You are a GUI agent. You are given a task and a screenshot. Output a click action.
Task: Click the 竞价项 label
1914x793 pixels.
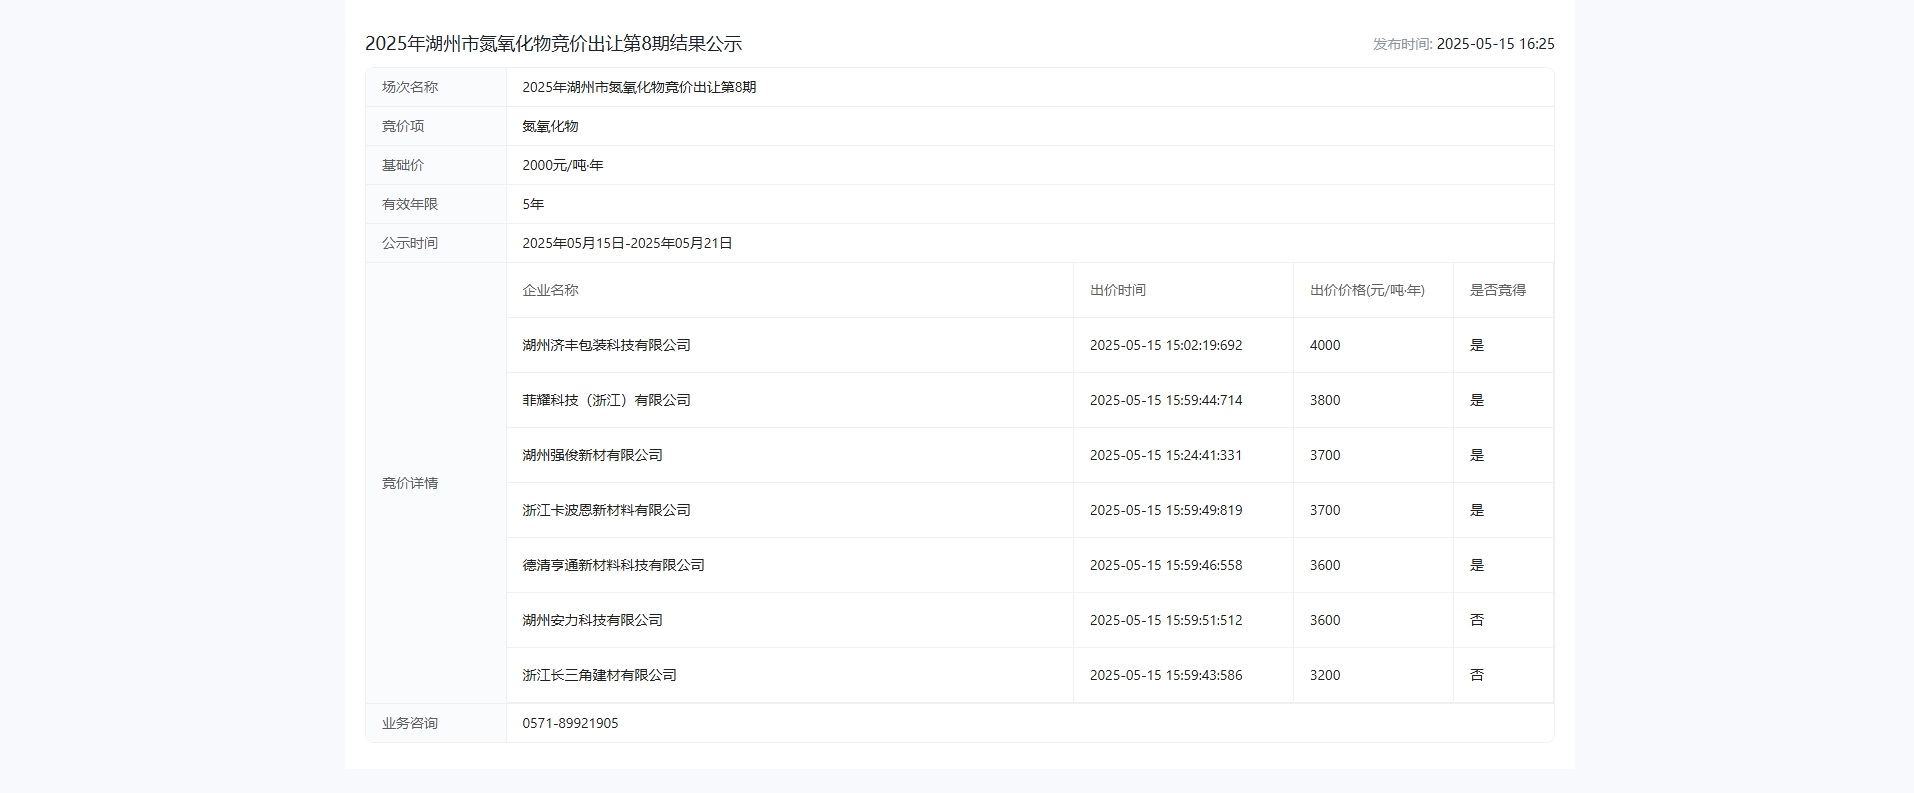tap(403, 126)
